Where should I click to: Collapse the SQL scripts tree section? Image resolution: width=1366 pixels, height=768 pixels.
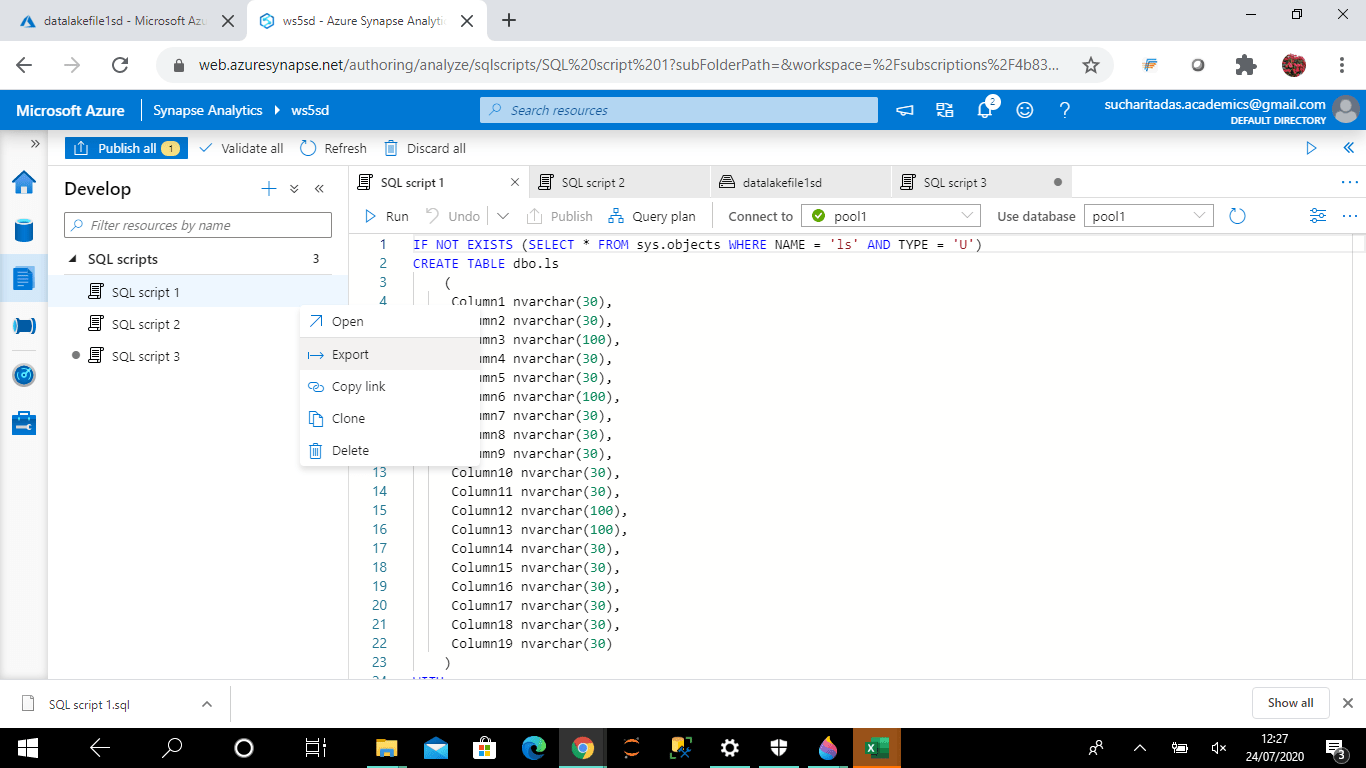coord(73,259)
